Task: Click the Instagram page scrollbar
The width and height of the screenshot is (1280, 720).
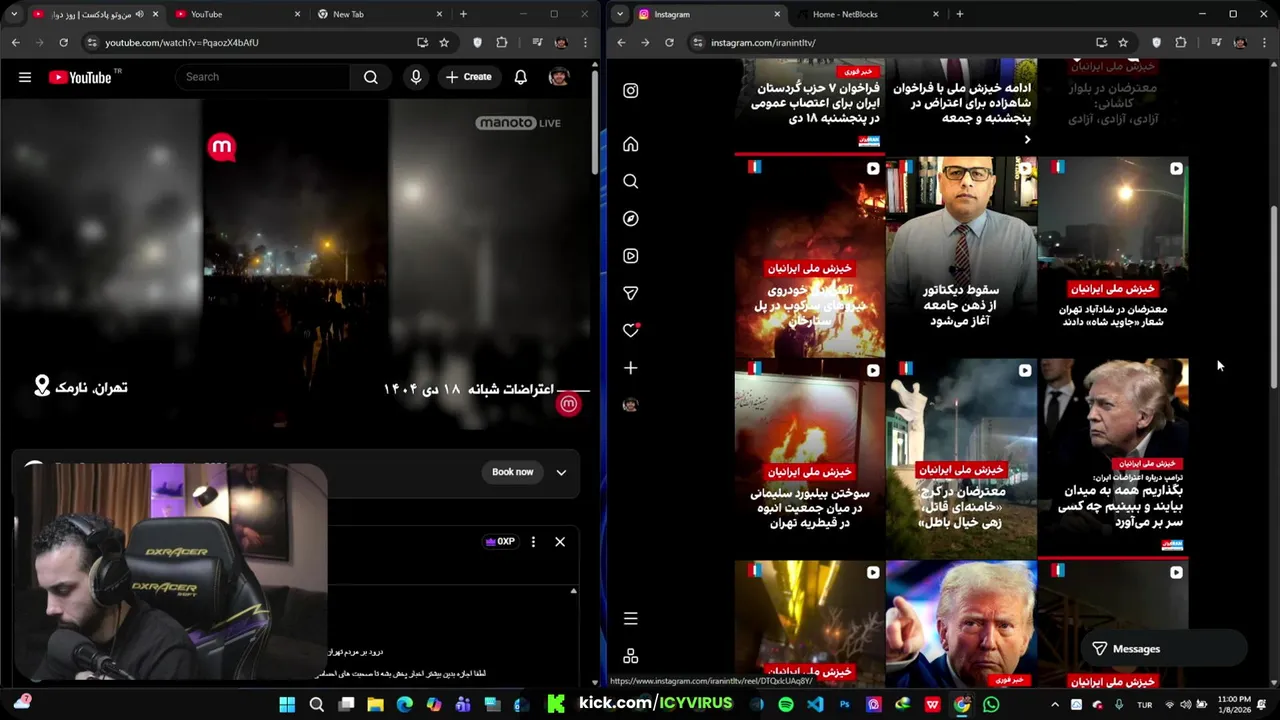Action: 1273,297
